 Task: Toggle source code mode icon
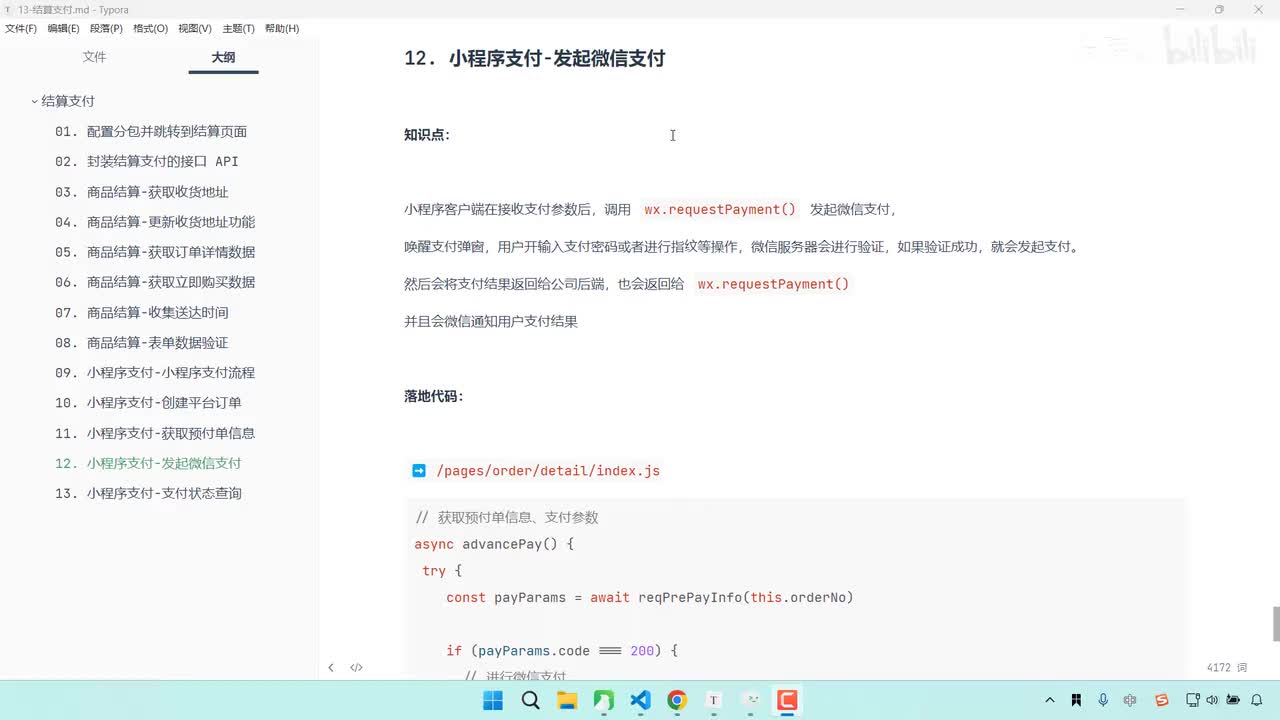pyautogui.click(x=356, y=667)
